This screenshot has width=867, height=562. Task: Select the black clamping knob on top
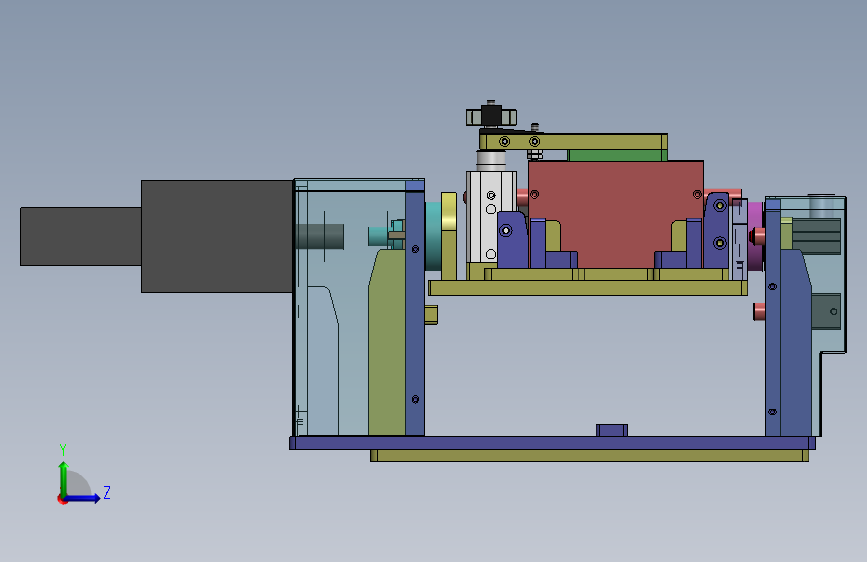[x=491, y=115]
